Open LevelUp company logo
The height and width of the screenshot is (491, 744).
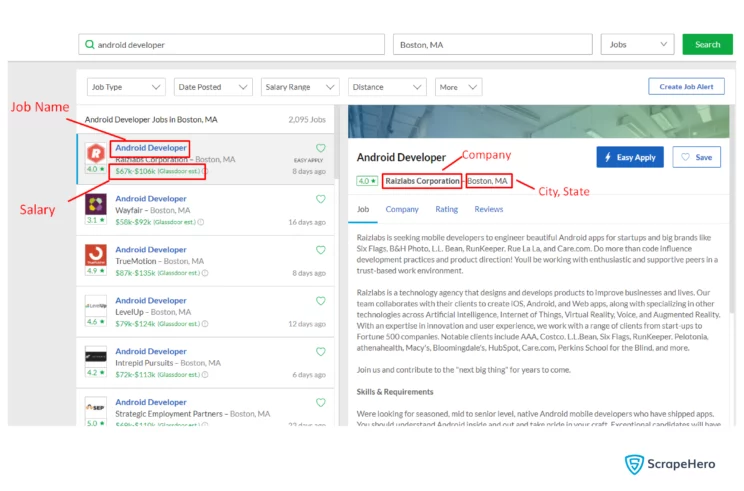coord(96,306)
